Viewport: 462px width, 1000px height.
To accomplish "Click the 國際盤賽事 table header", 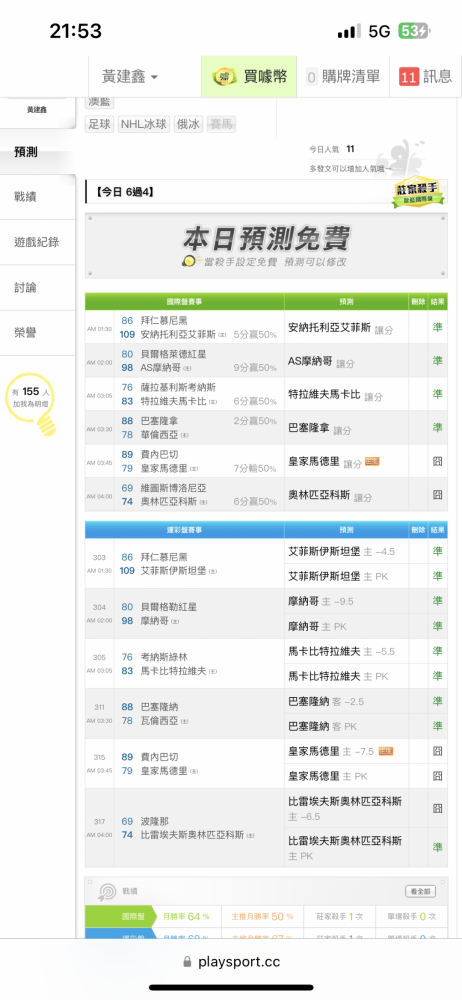I will 184,301.
